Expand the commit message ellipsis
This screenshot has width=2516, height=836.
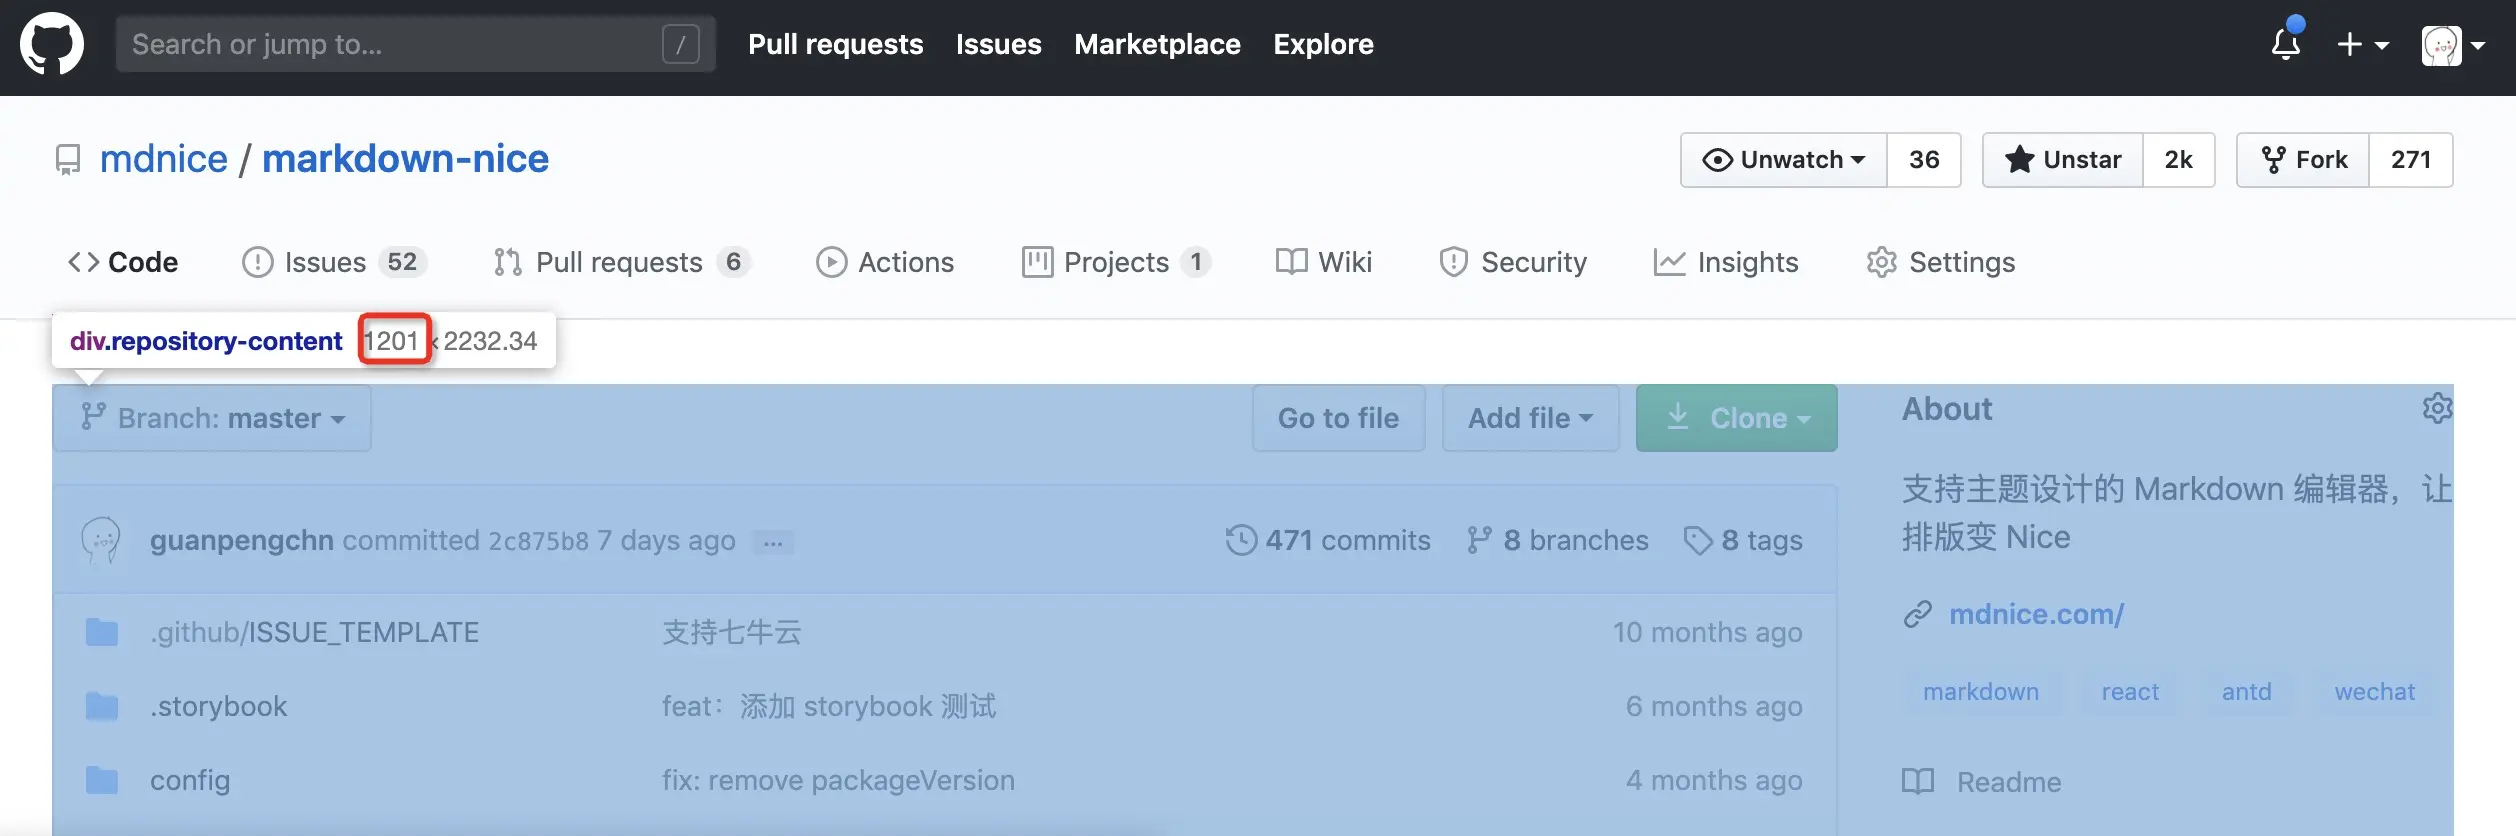click(x=773, y=542)
